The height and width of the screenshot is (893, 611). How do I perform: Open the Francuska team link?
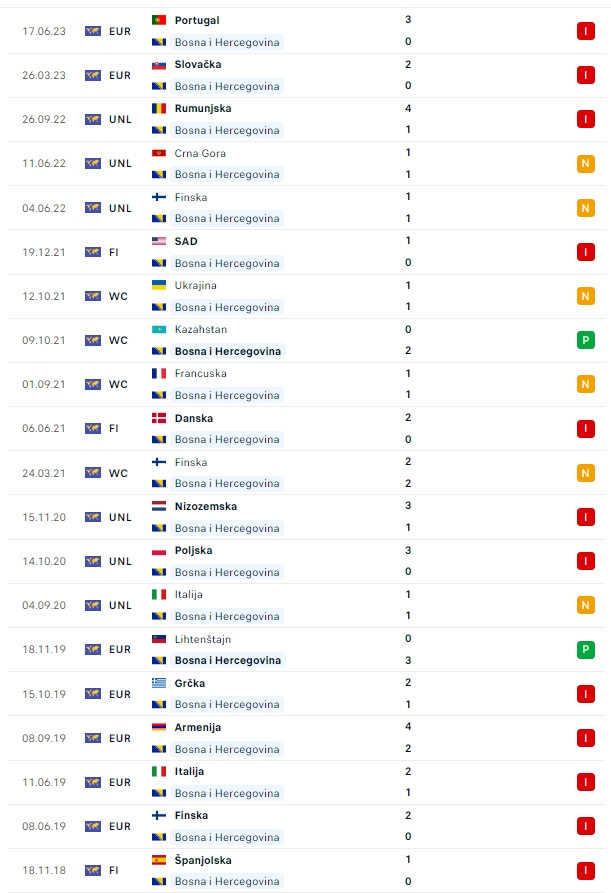click(200, 373)
